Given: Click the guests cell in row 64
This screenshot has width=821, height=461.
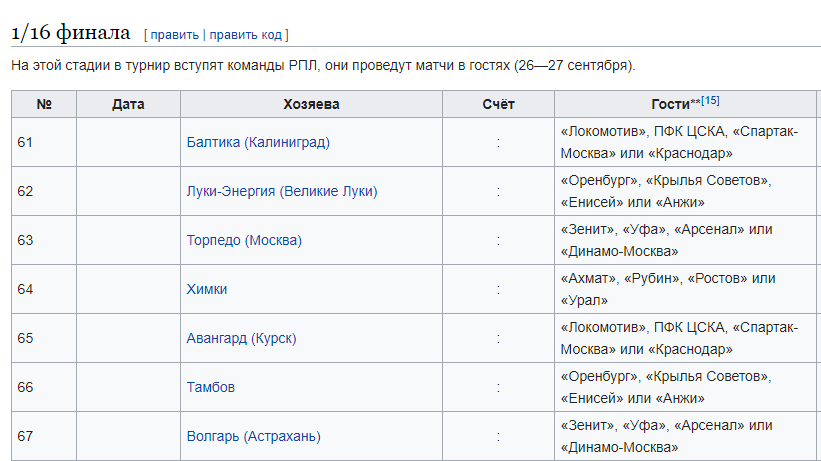Looking at the screenshot, I should [685, 289].
